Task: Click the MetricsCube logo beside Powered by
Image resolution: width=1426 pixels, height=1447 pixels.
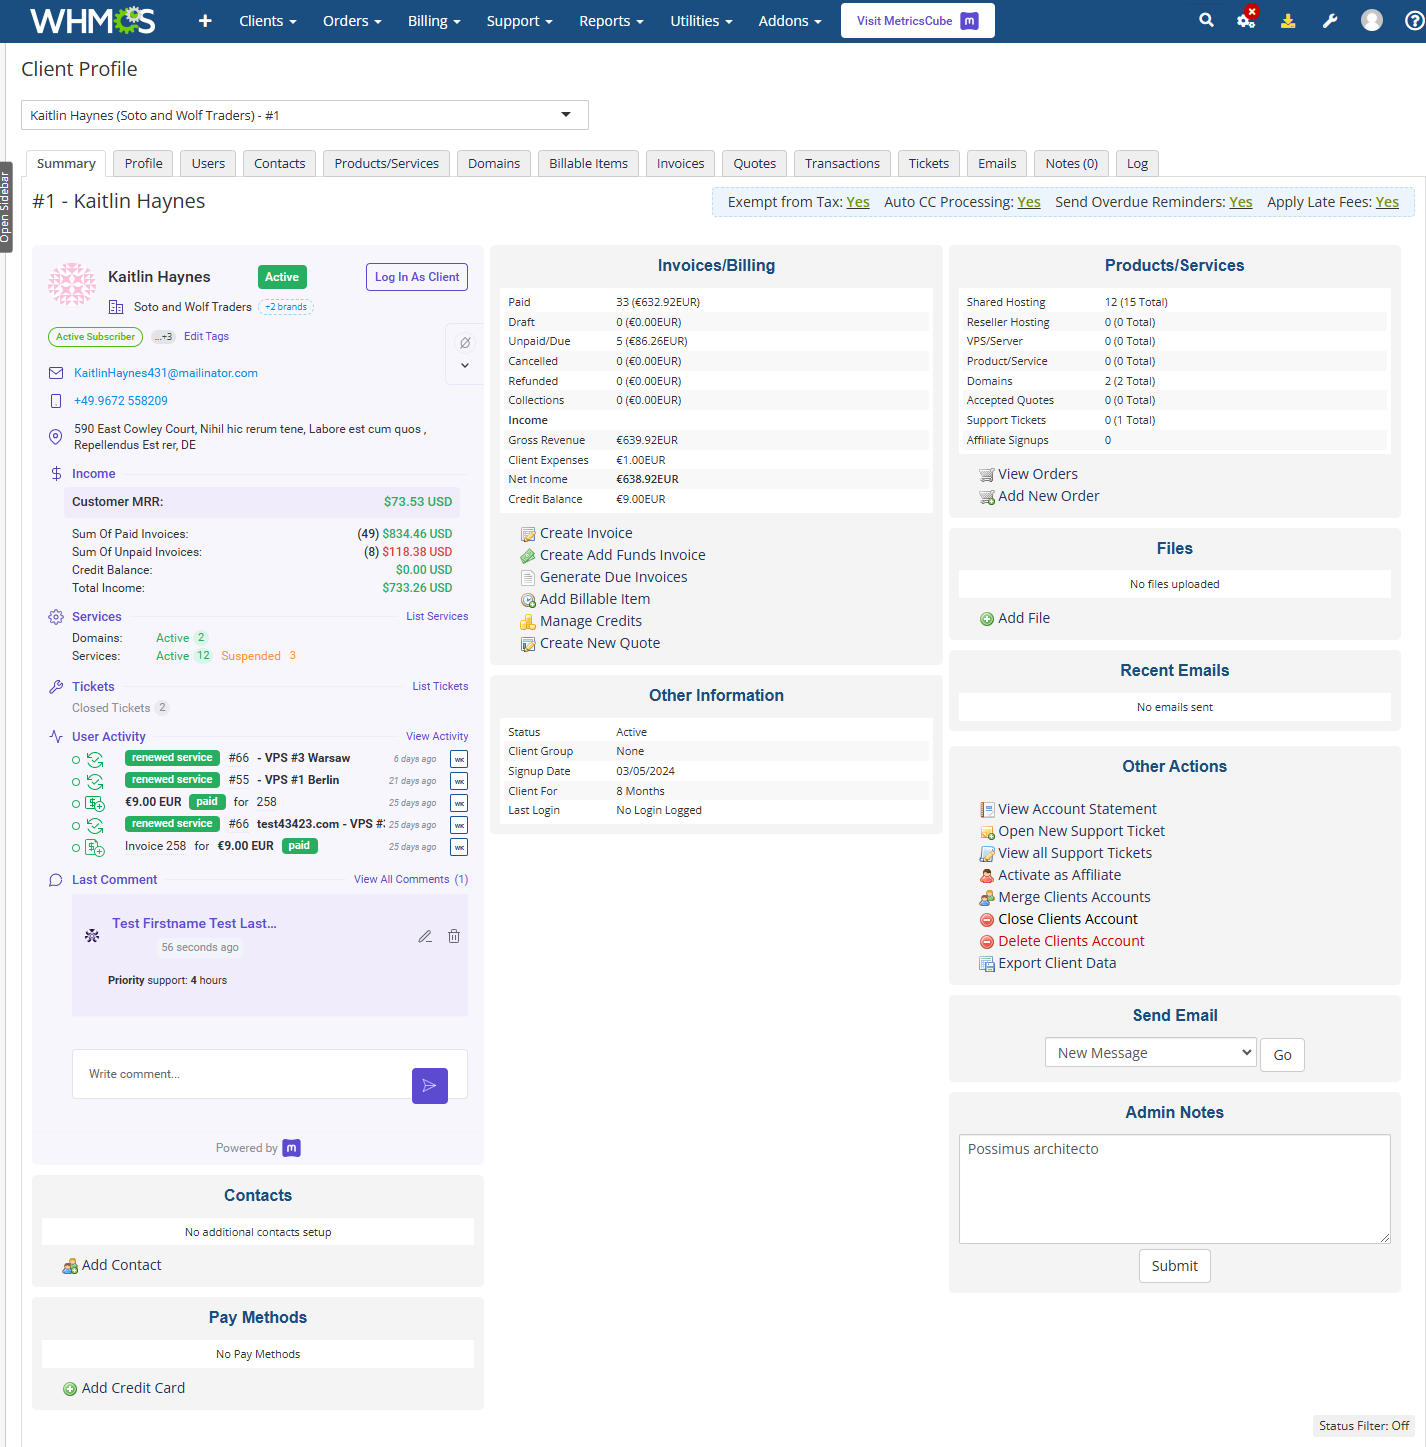Action: [292, 1148]
